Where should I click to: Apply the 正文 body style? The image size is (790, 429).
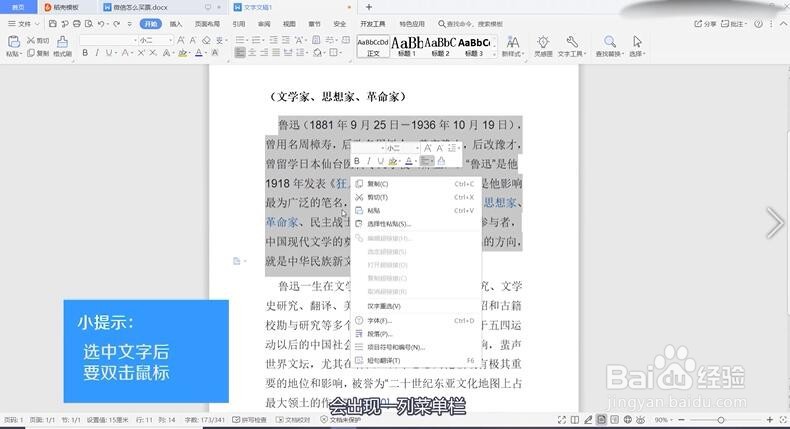pos(373,46)
